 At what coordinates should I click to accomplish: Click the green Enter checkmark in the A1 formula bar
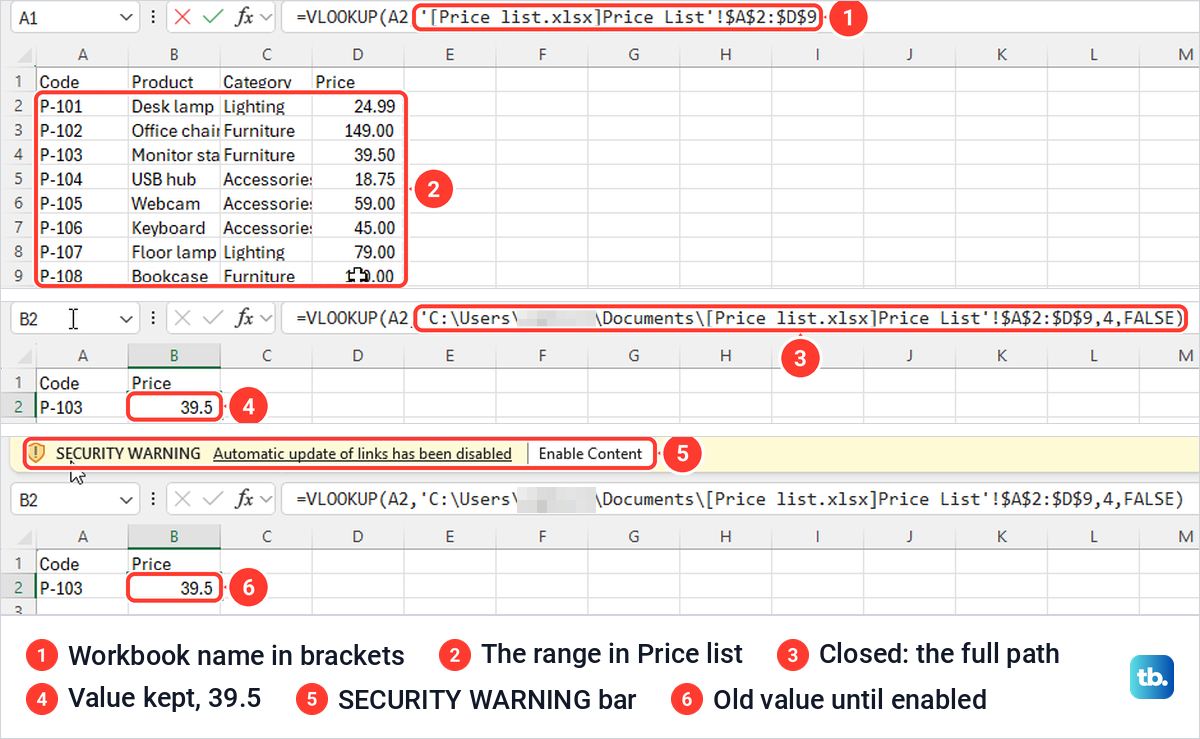pos(212,17)
